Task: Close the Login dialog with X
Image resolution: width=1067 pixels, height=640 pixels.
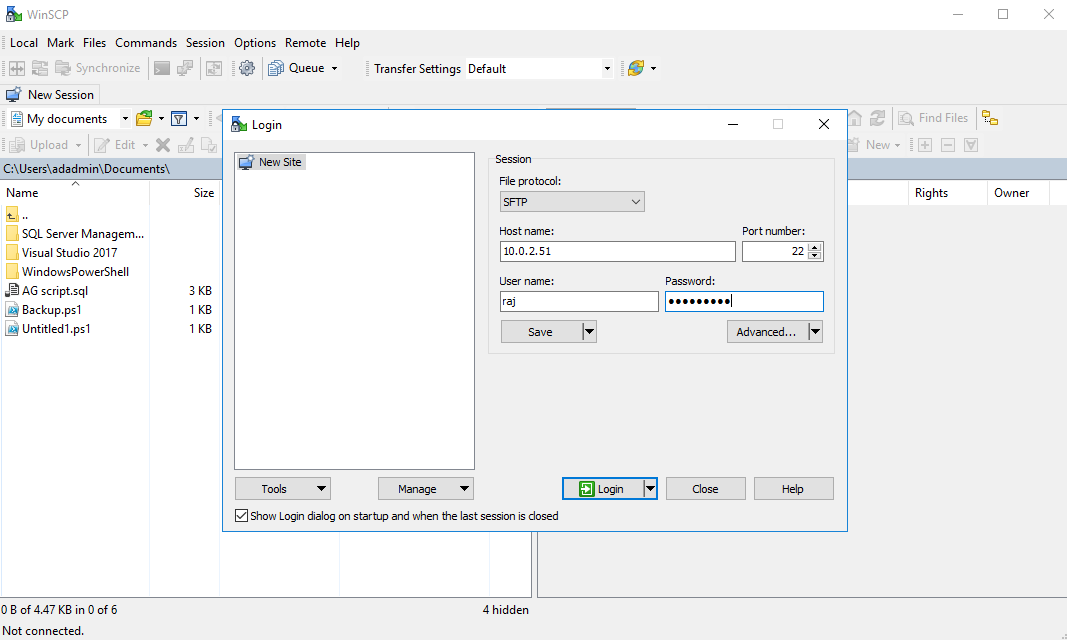Action: click(x=823, y=124)
